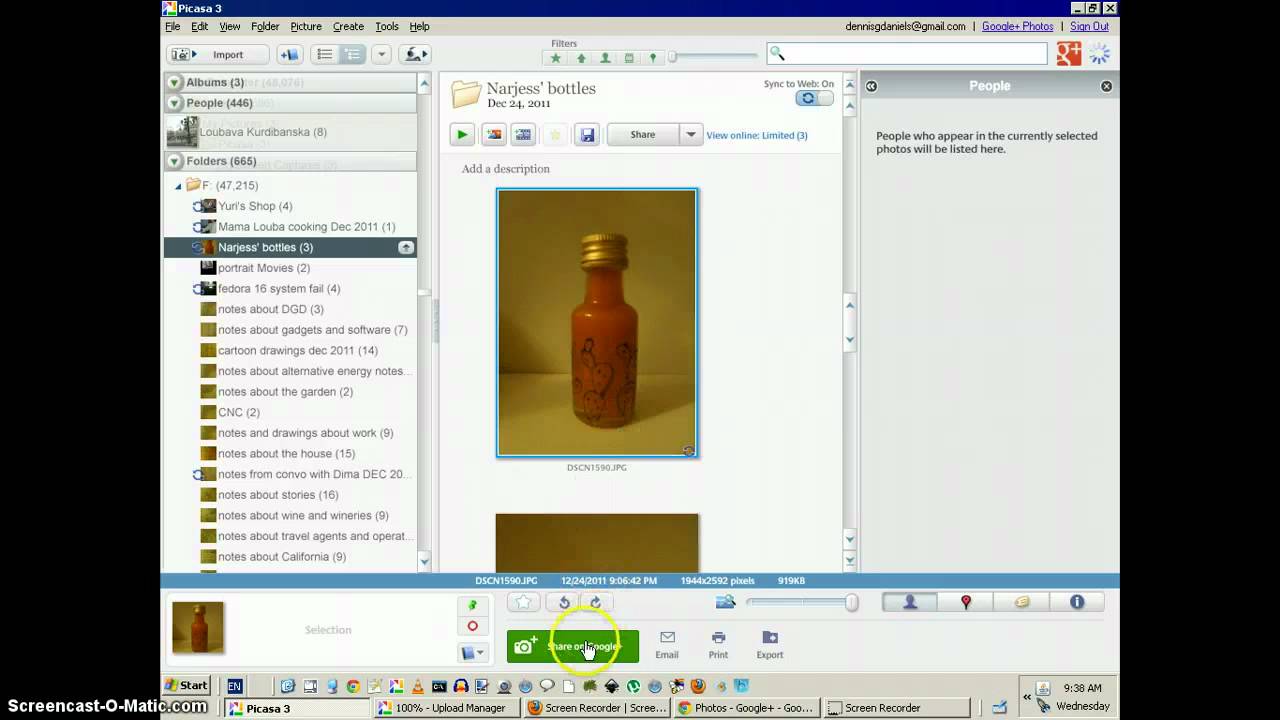Open the Folder menu

click(265, 27)
